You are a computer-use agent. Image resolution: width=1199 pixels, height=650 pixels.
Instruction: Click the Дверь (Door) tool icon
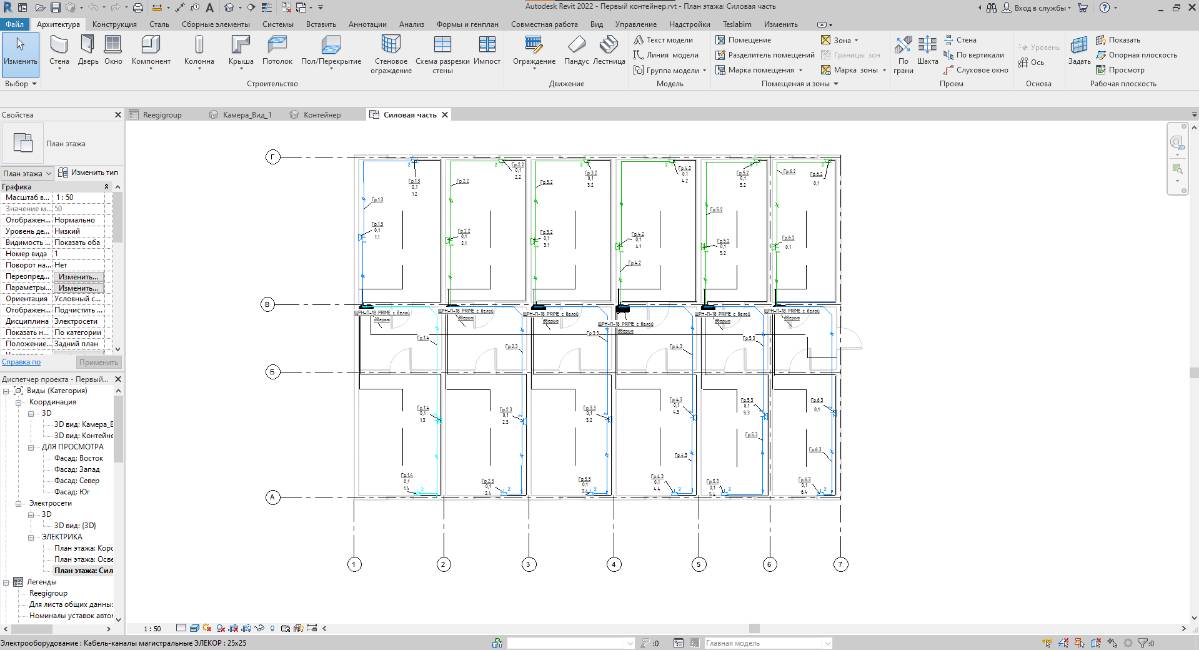pos(88,49)
